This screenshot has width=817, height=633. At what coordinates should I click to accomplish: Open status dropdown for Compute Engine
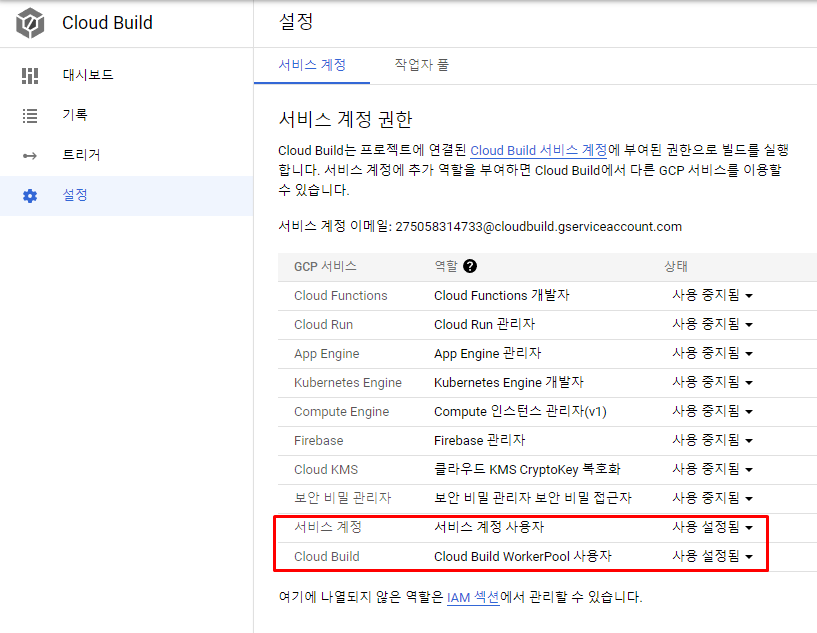click(712, 412)
